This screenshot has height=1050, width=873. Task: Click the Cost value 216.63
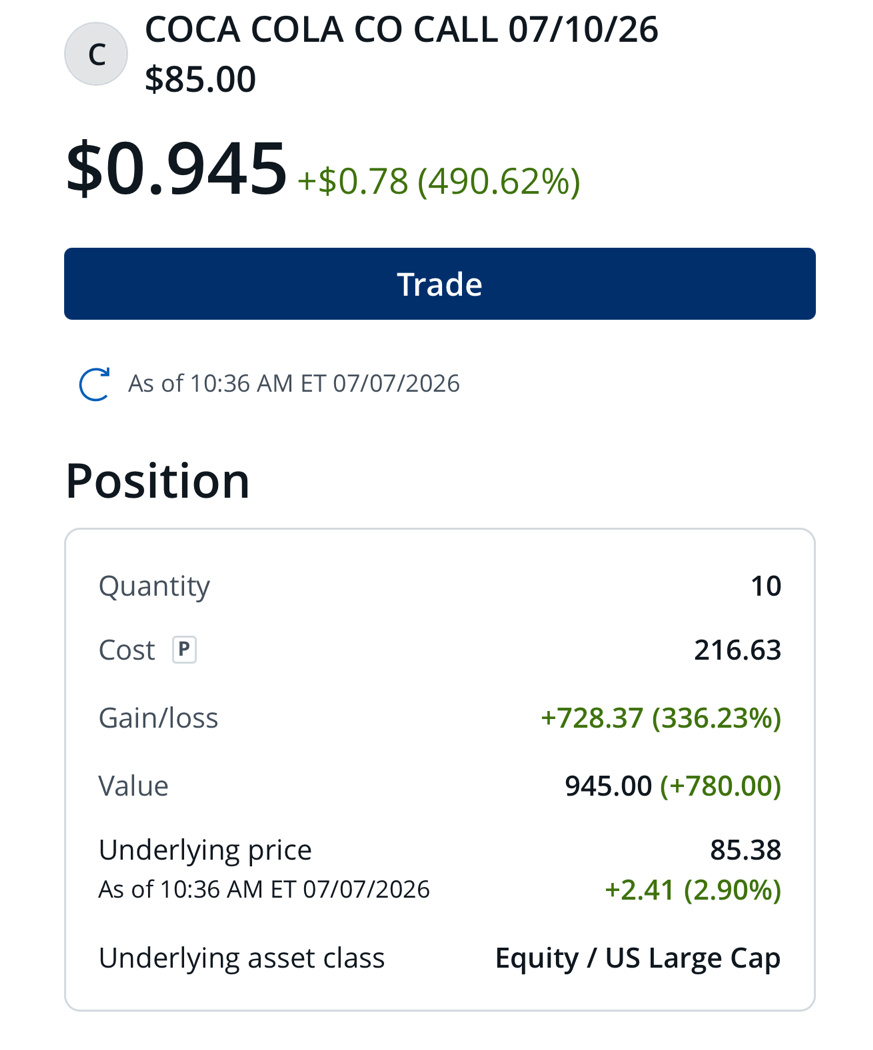738,650
